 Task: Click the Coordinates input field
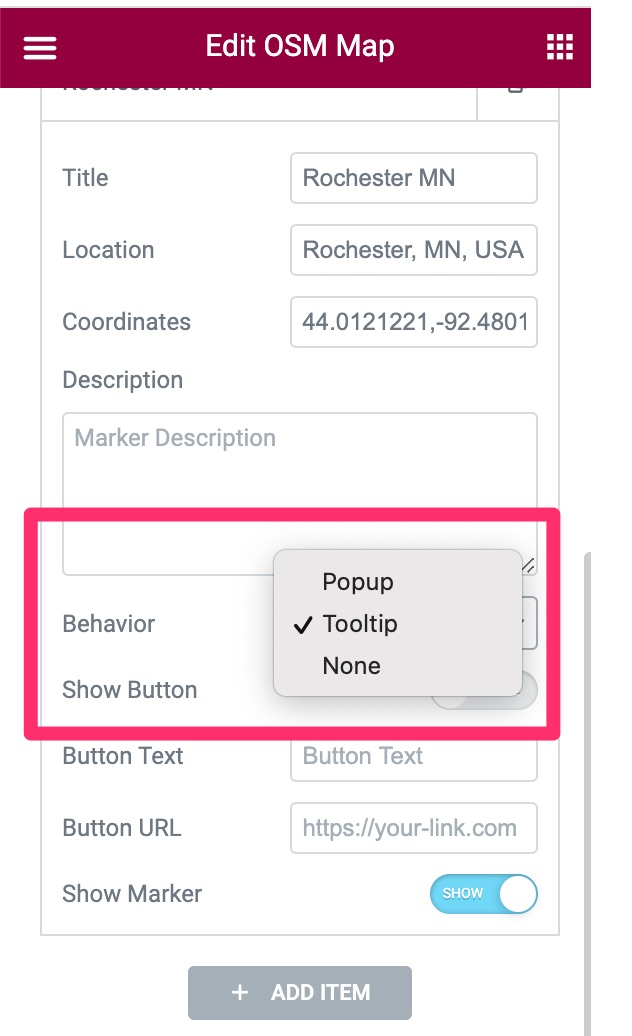point(413,322)
